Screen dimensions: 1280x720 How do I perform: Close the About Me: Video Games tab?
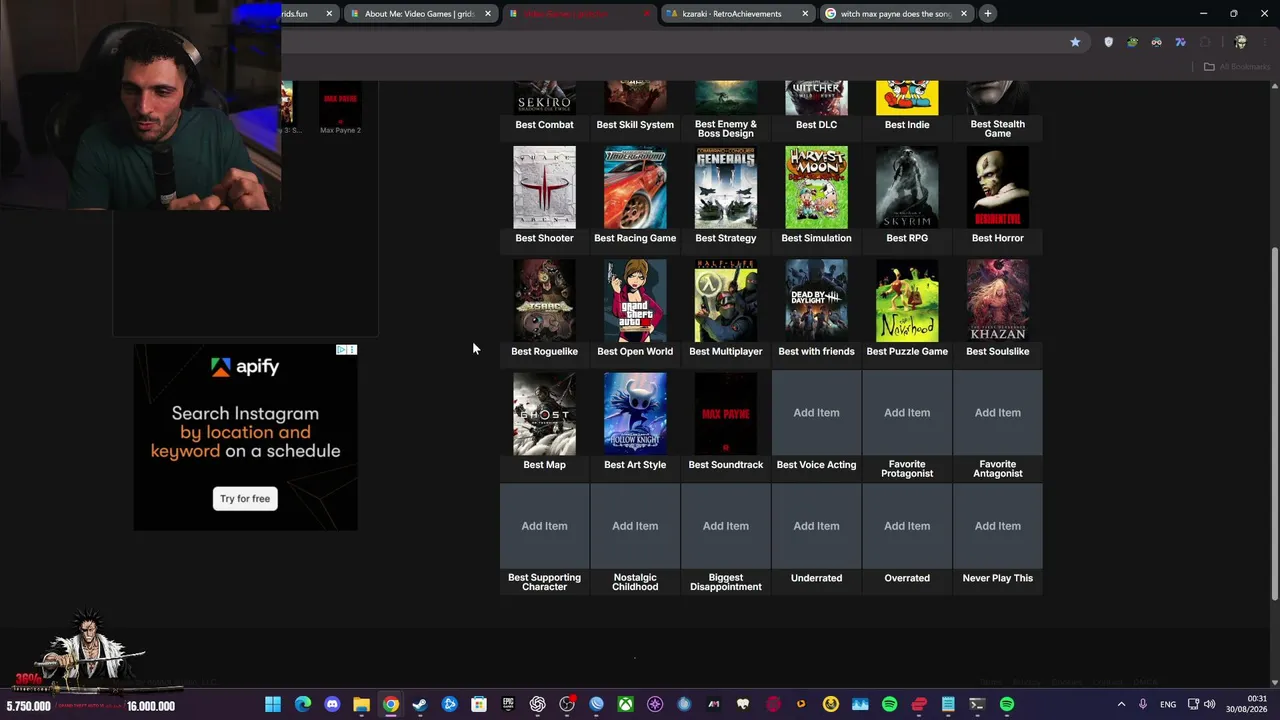pyautogui.click(x=488, y=14)
